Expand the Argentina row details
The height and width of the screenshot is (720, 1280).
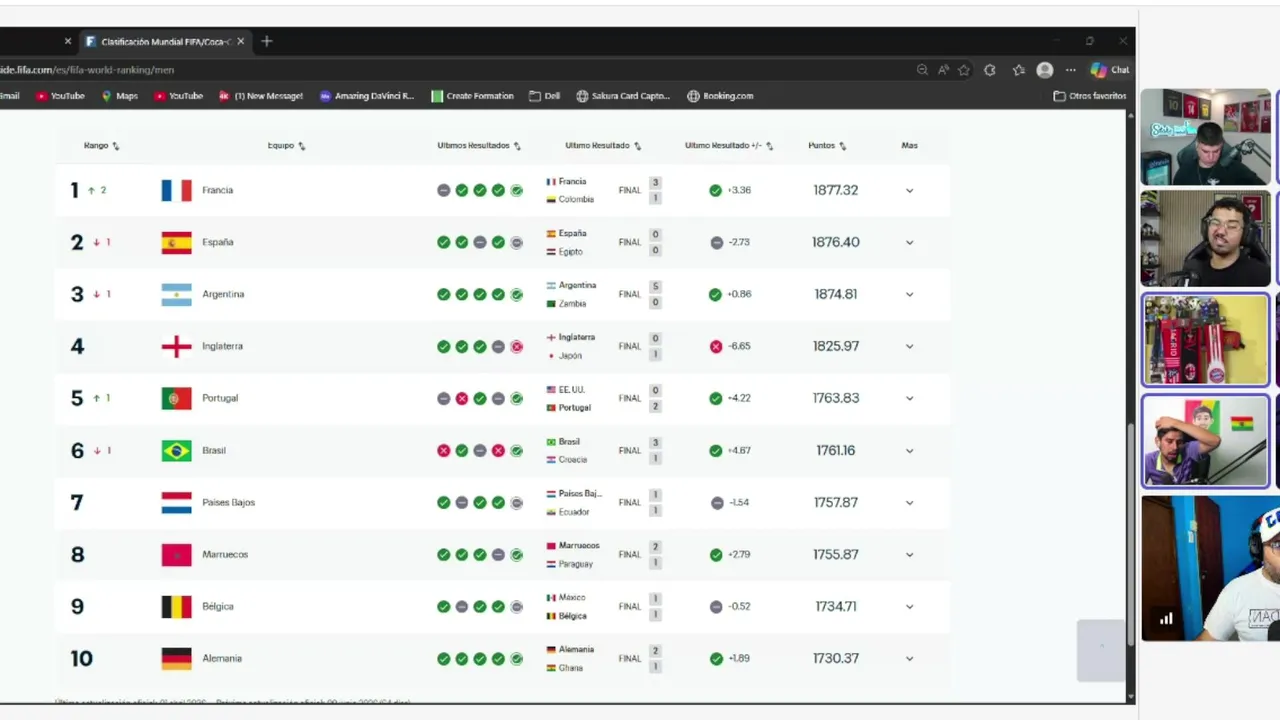909,294
